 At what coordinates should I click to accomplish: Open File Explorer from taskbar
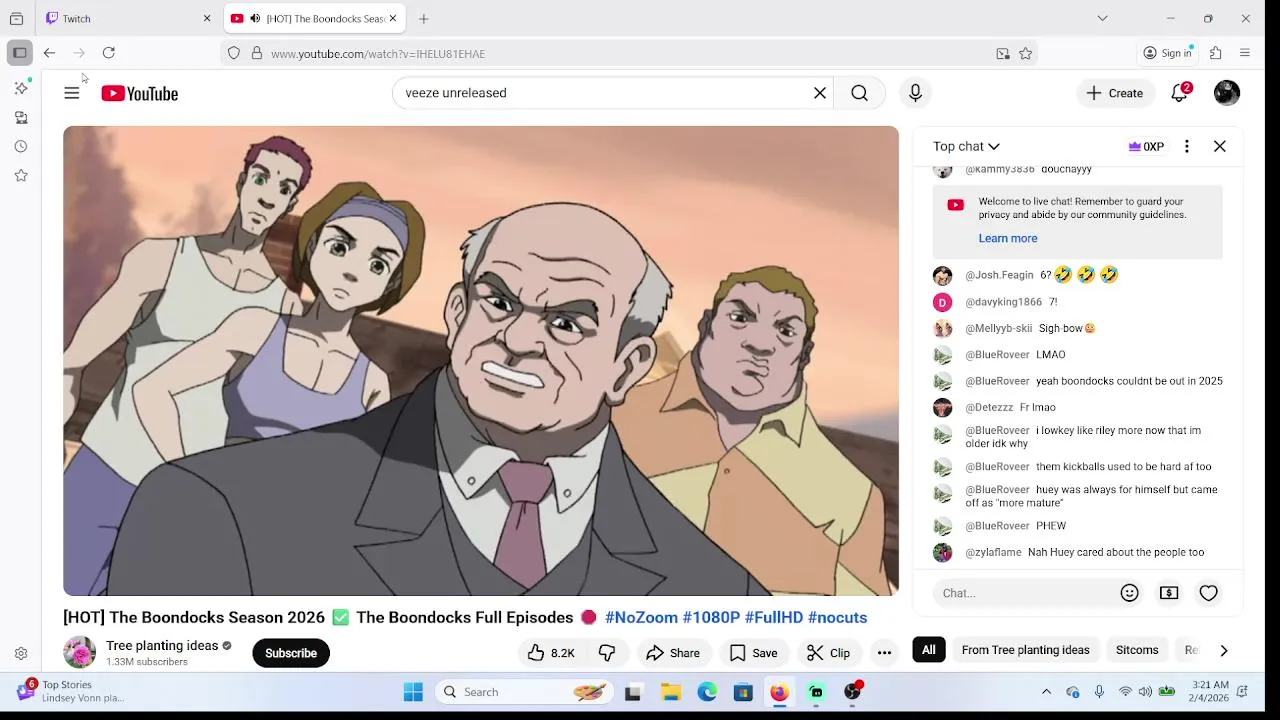[x=671, y=692]
